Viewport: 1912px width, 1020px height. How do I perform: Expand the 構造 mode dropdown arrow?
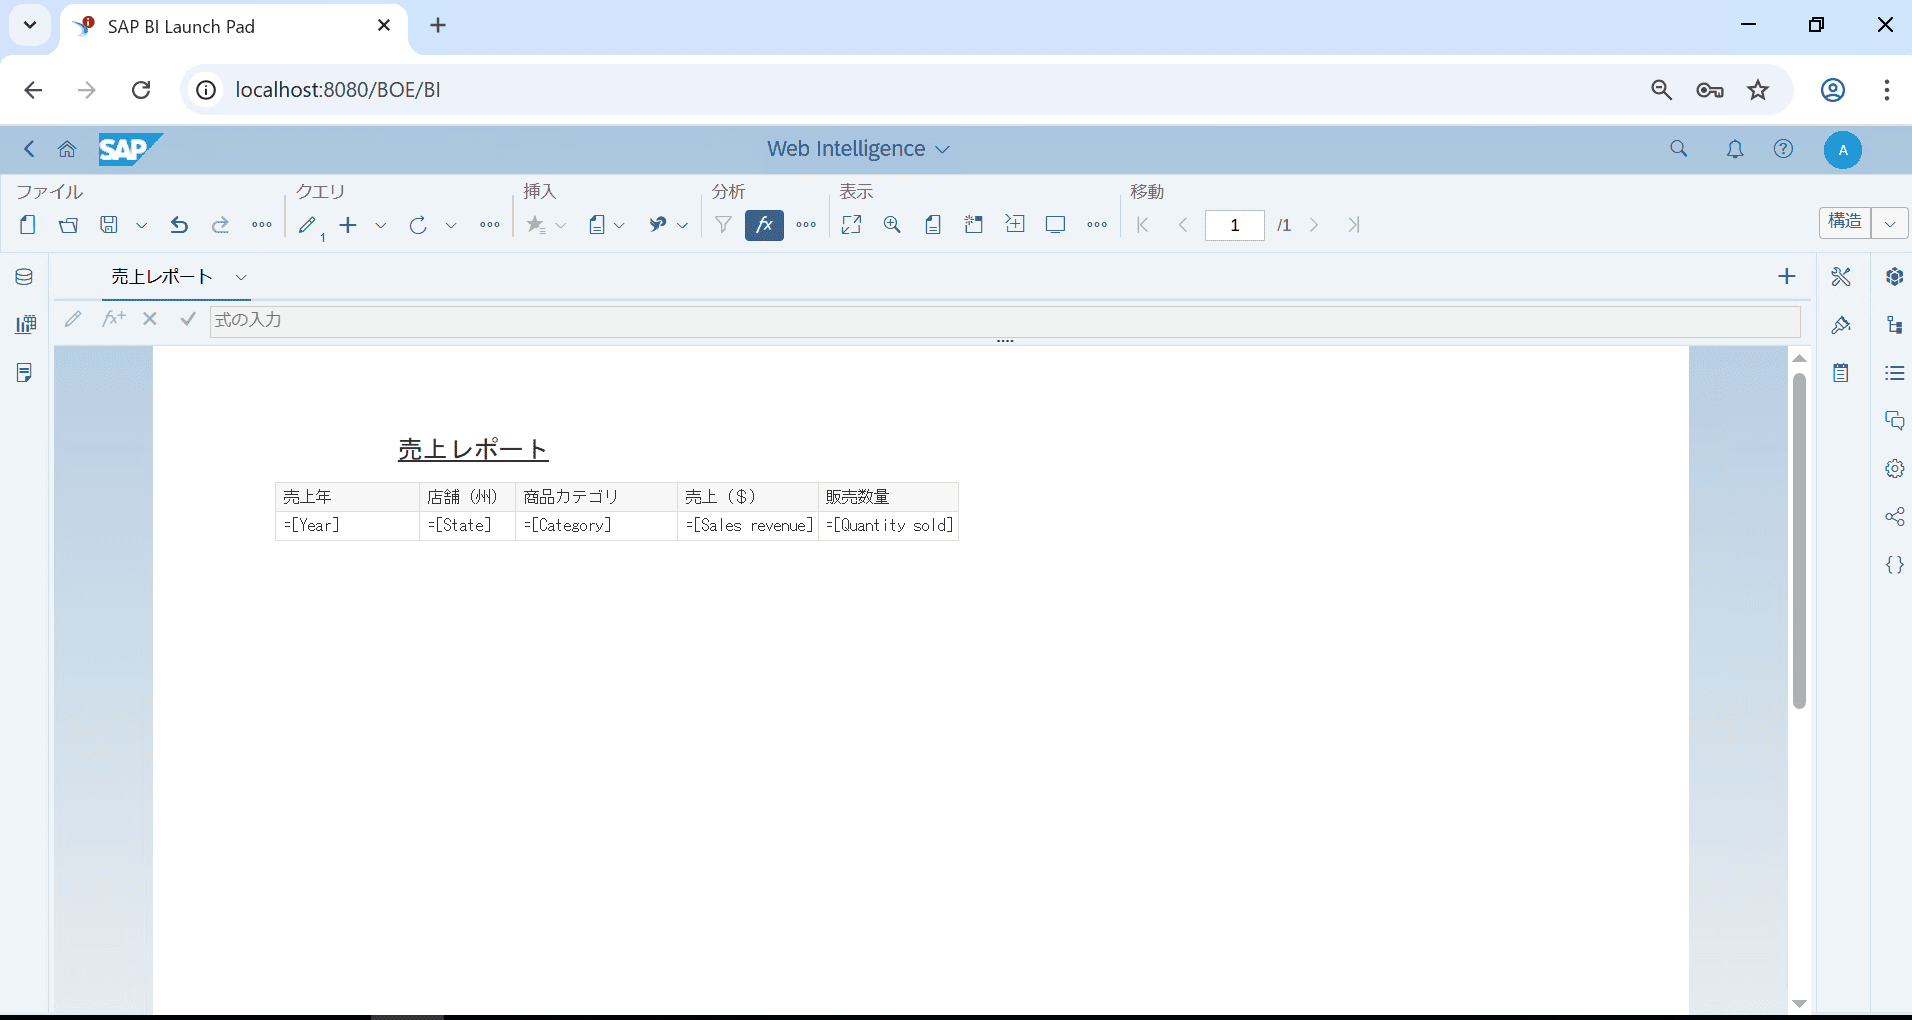[1890, 223]
